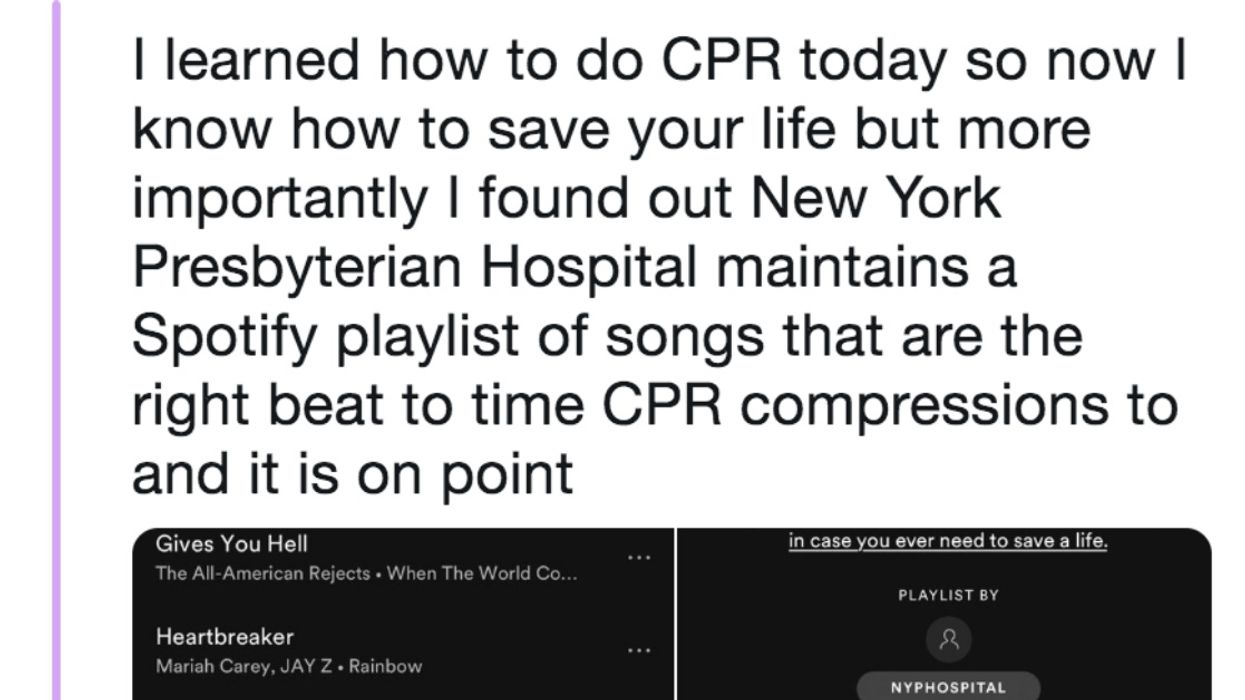Select the song "Gives You Hell"
1245x700 pixels.
pos(230,545)
